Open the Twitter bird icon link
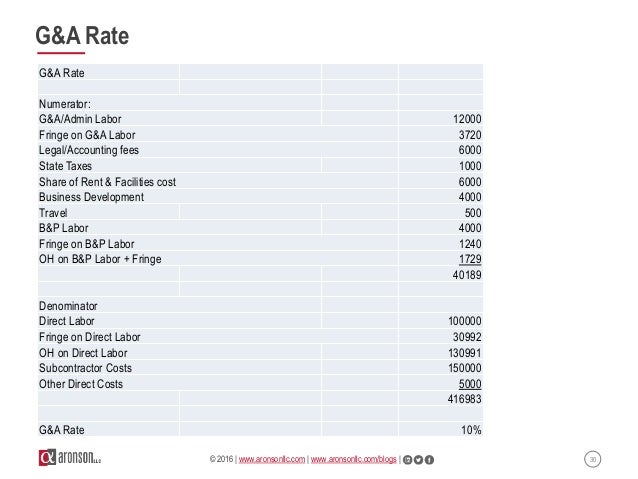This screenshot has height=479, width=638. click(x=418, y=459)
